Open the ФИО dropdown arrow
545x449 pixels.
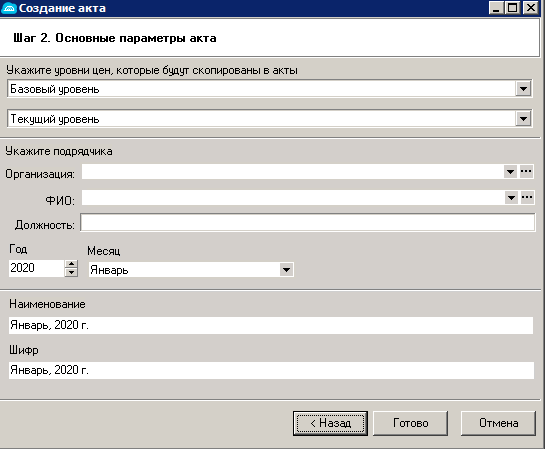tap(511, 198)
